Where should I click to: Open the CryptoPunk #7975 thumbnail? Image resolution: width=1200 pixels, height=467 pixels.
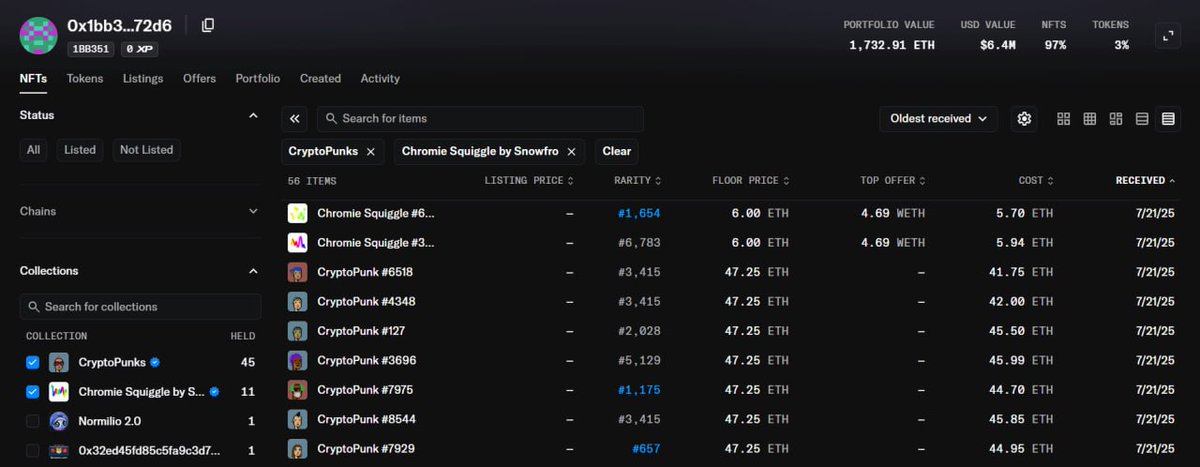click(x=297, y=390)
